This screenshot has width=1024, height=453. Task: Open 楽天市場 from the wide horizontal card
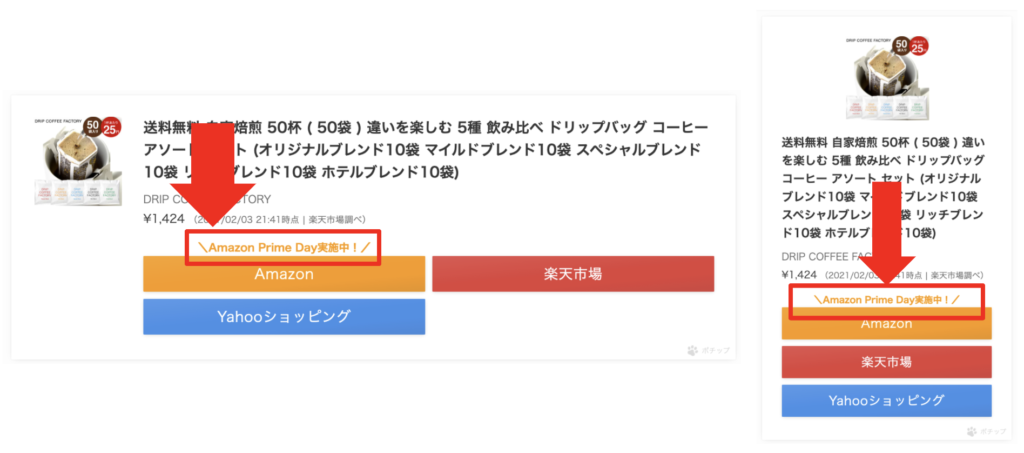click(573, 274)
